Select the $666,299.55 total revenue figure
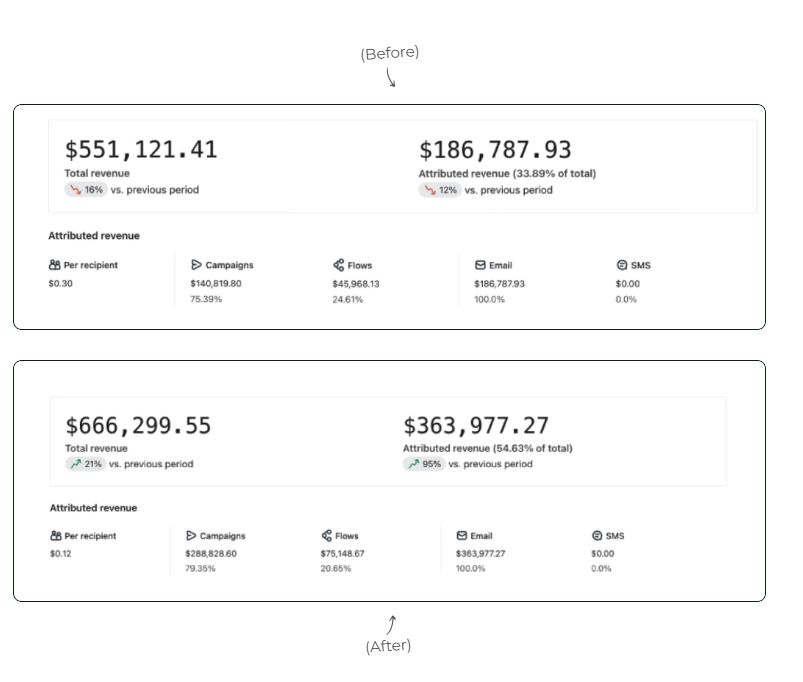Viewport: 803px width, 682px height. (138, 426)
